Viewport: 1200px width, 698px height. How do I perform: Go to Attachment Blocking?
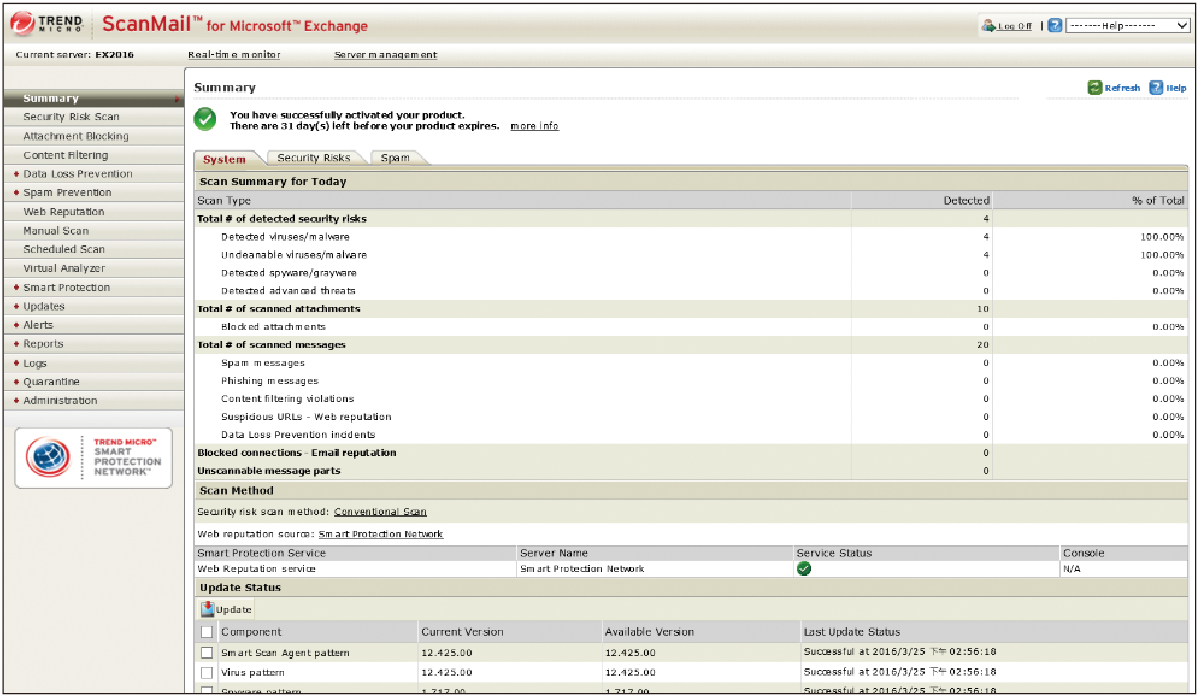click(93, 136)
